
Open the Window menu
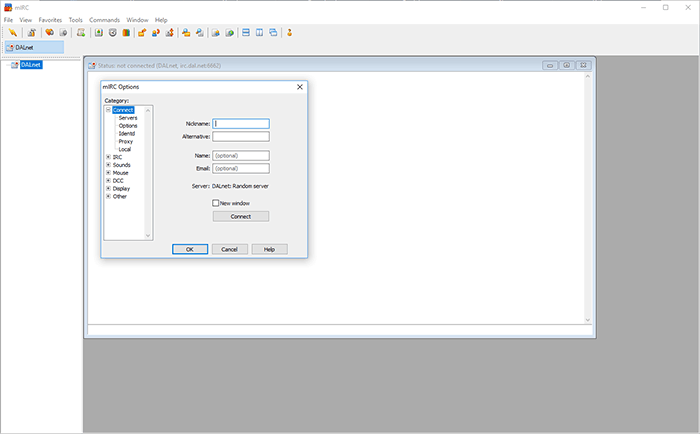click(x=137, y=20)
